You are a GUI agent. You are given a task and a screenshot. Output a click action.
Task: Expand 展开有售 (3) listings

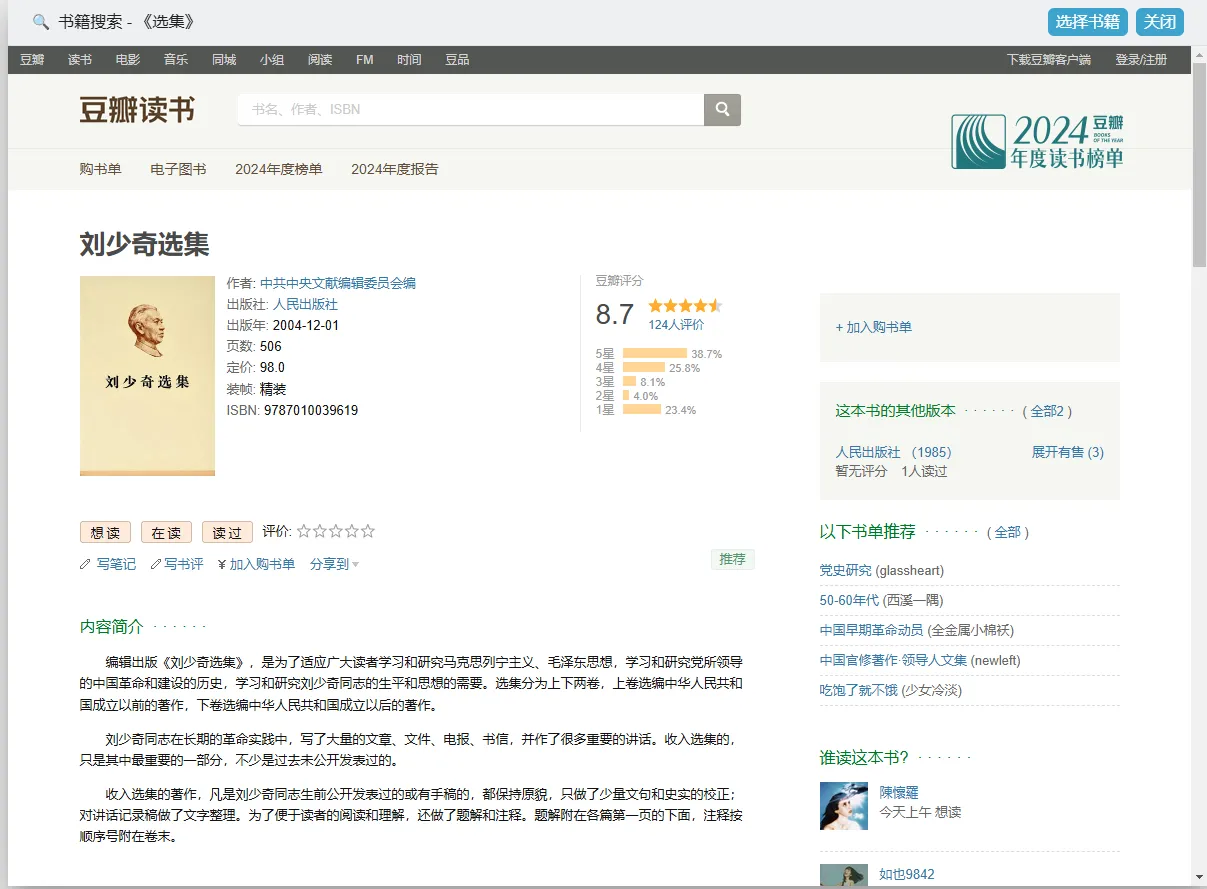click(x=1068, y=452)
